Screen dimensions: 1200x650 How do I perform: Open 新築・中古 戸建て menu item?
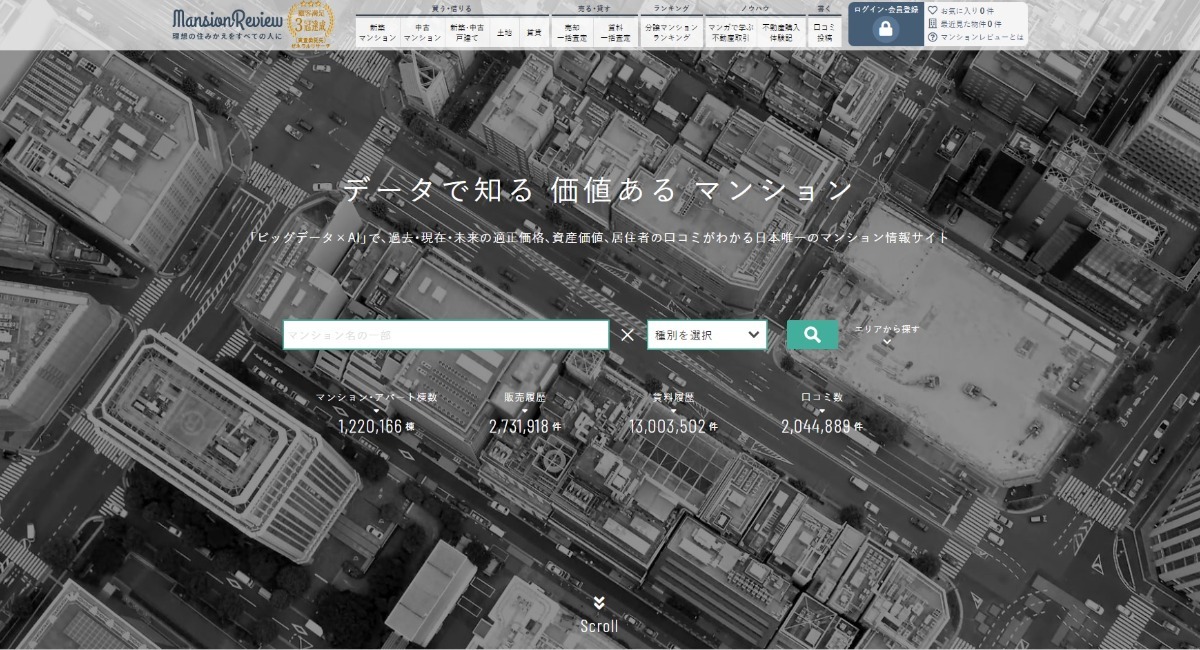coord(467,32)
